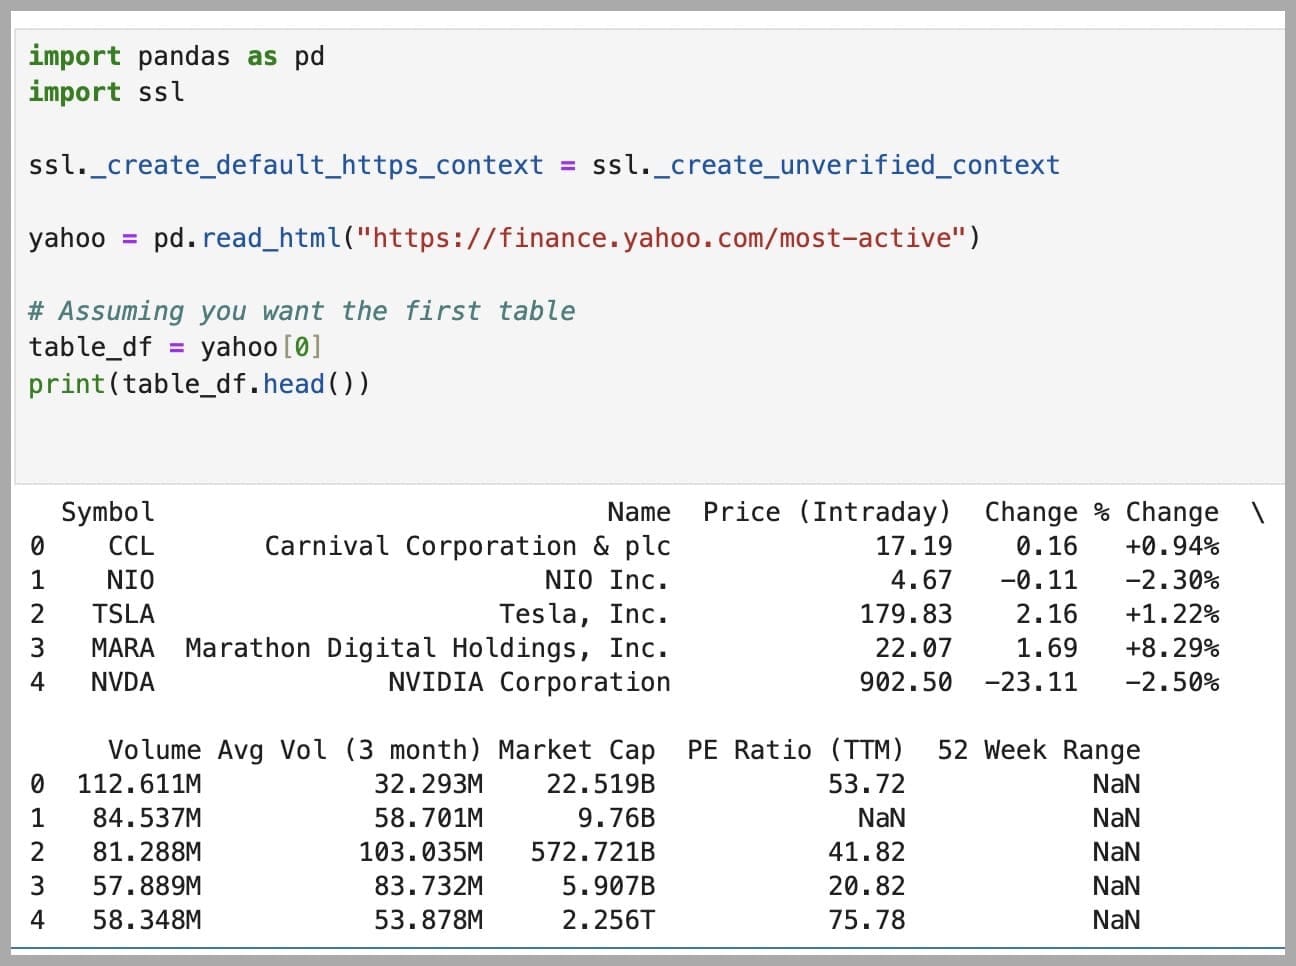Select the first table comment line
Viewport: 1296px width, 966px height.
tap(300, 311)
